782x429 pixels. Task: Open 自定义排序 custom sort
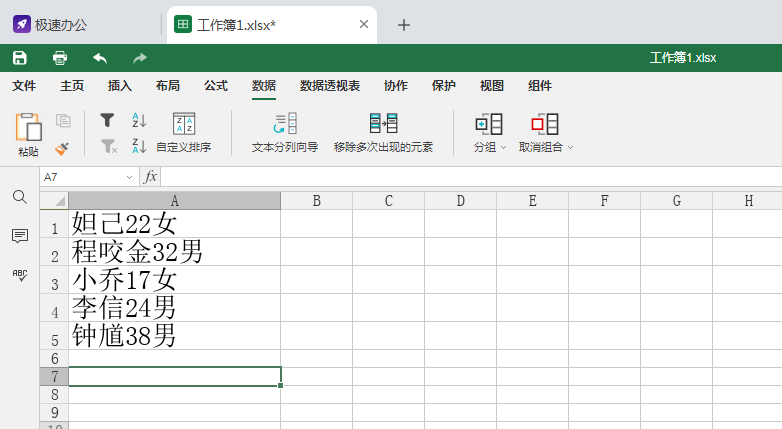pyautogui.click(x=184, y=133)
